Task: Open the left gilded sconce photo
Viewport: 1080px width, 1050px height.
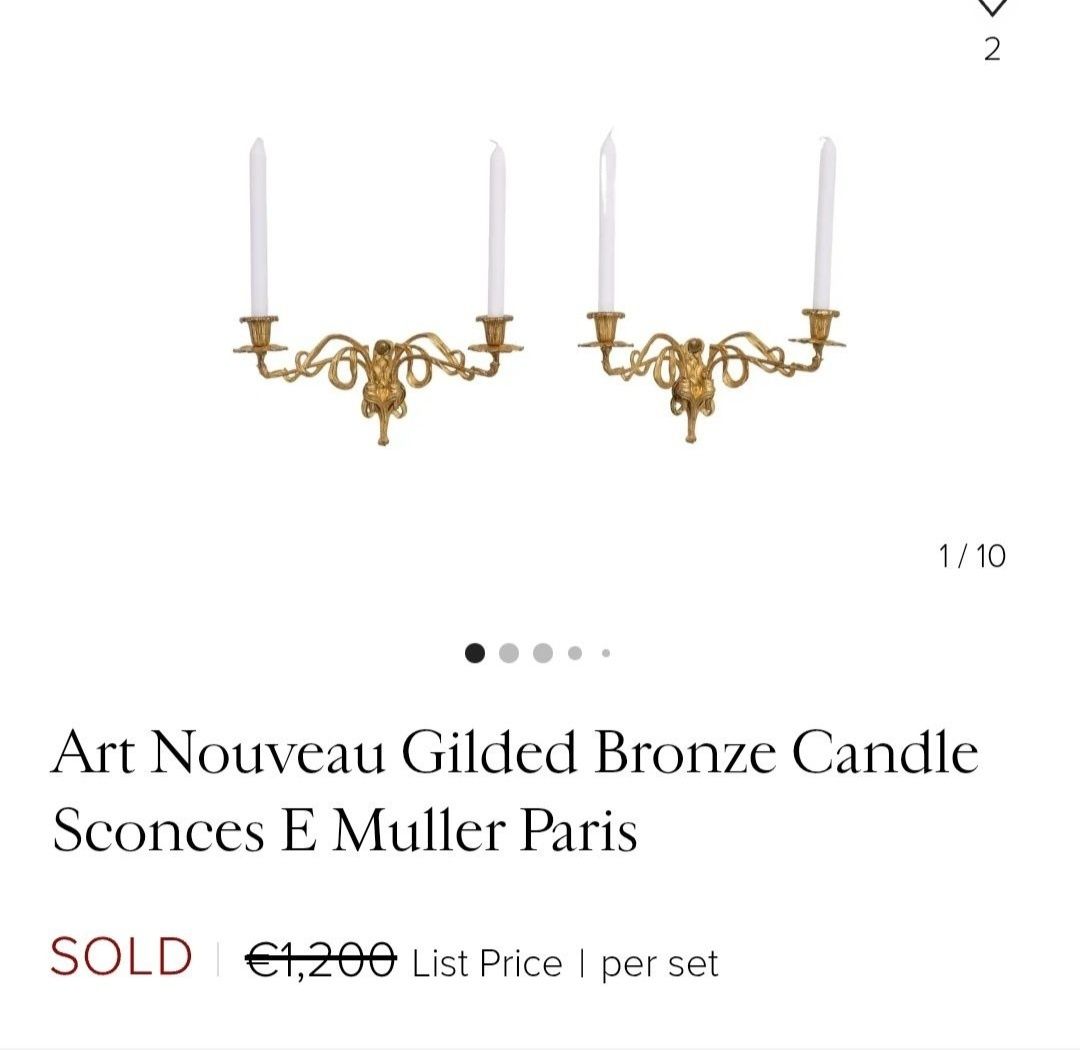Action: 378,291
